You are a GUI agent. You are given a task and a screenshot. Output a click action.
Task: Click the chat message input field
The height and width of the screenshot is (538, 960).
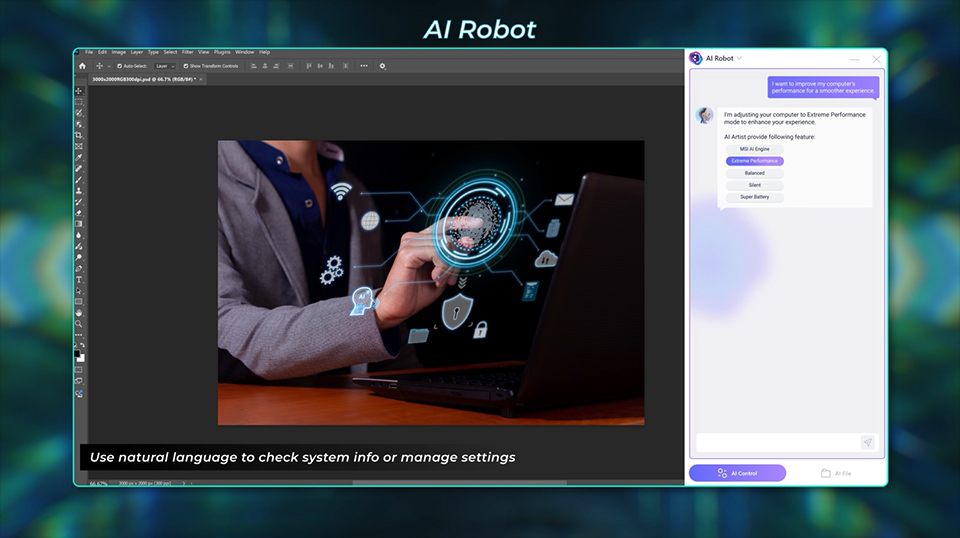[777, 442]
